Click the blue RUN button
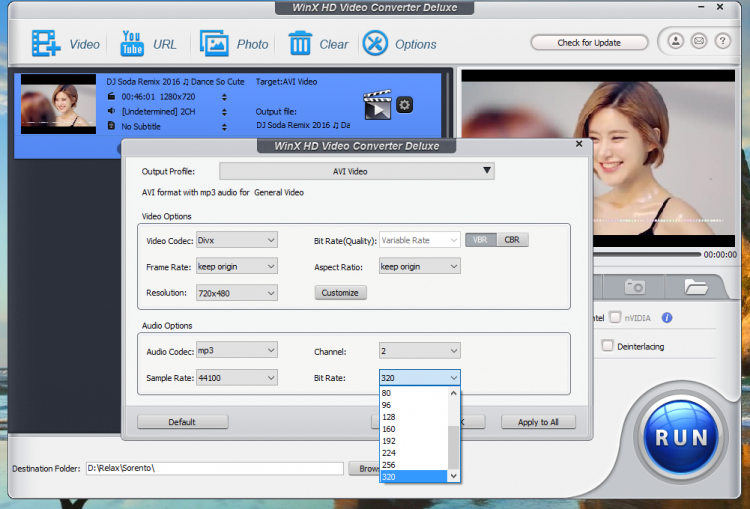750x509 pixels. [681, 437]
